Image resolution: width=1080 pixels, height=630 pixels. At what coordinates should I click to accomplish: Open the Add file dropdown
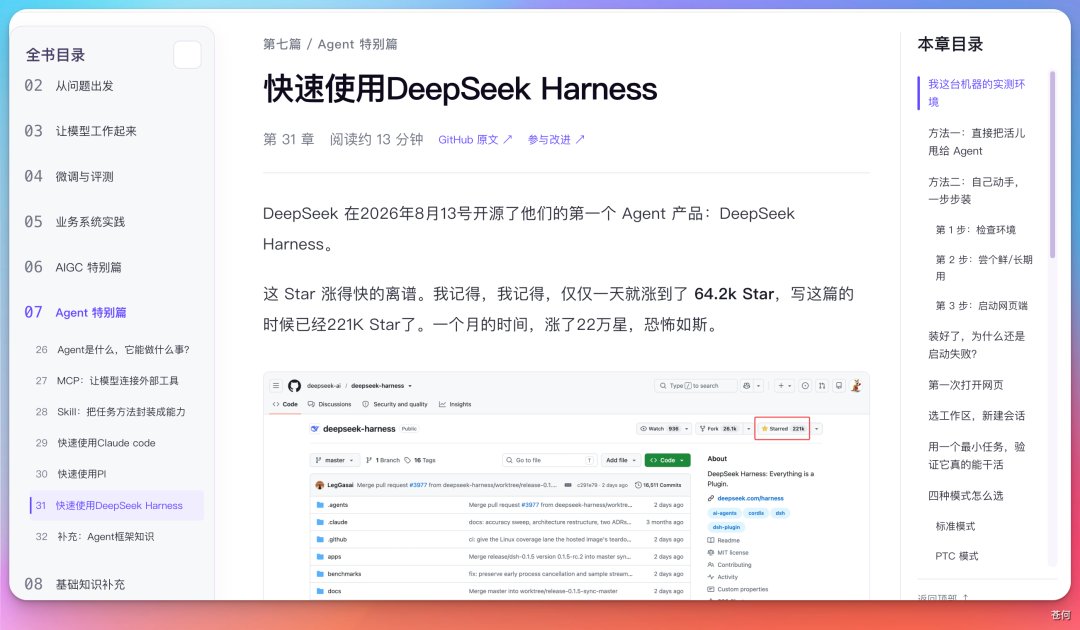(621, 460)
